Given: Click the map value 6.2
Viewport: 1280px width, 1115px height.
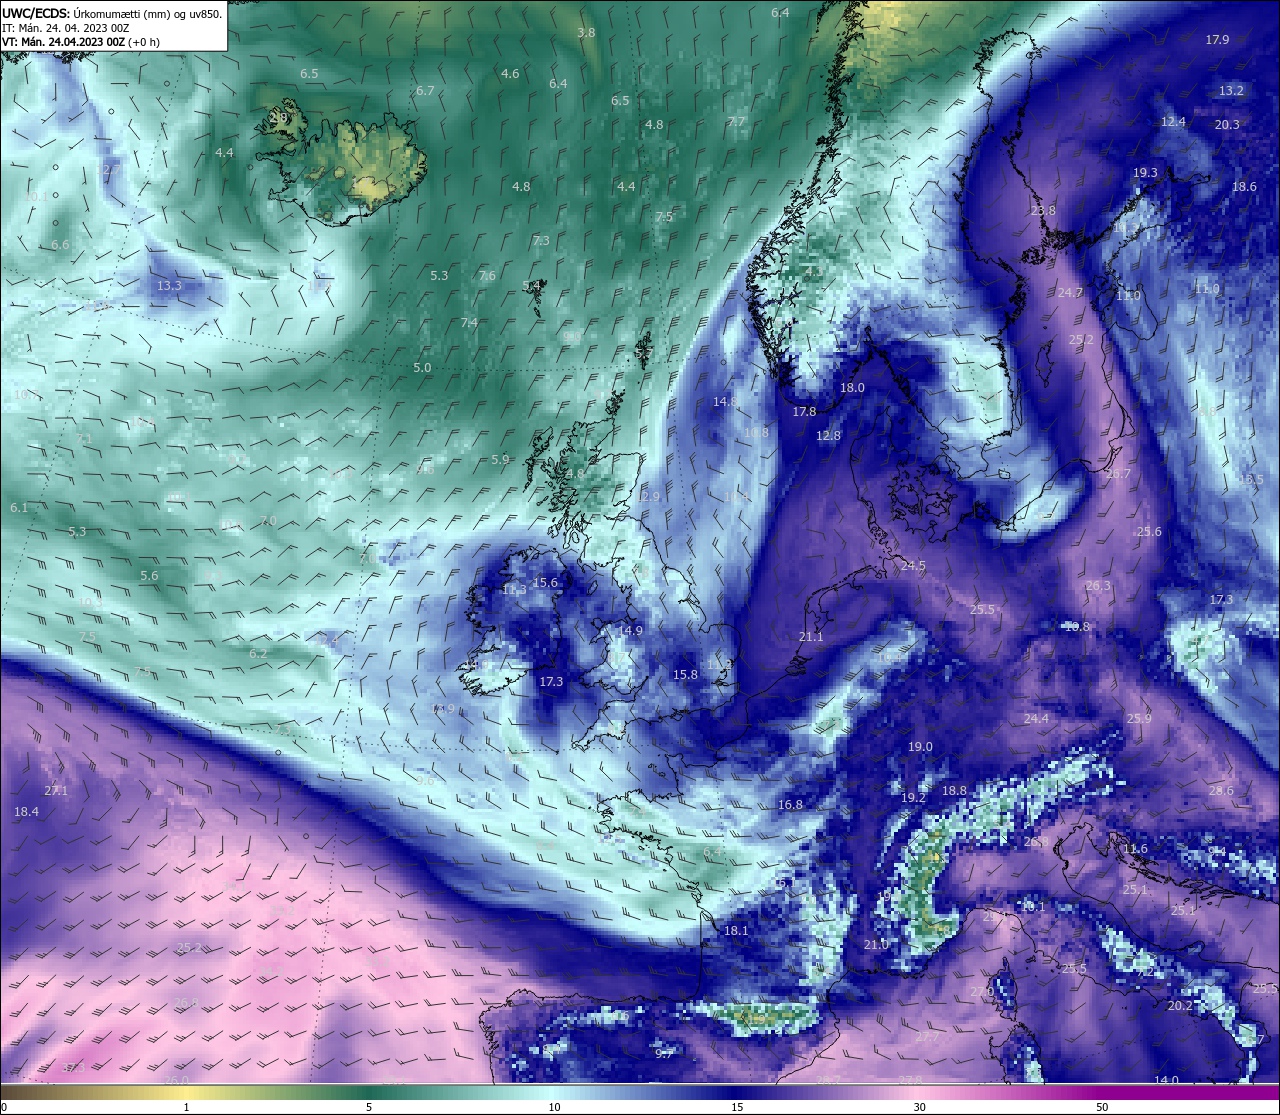Looking at the screenshot, I should click(258, 654).
